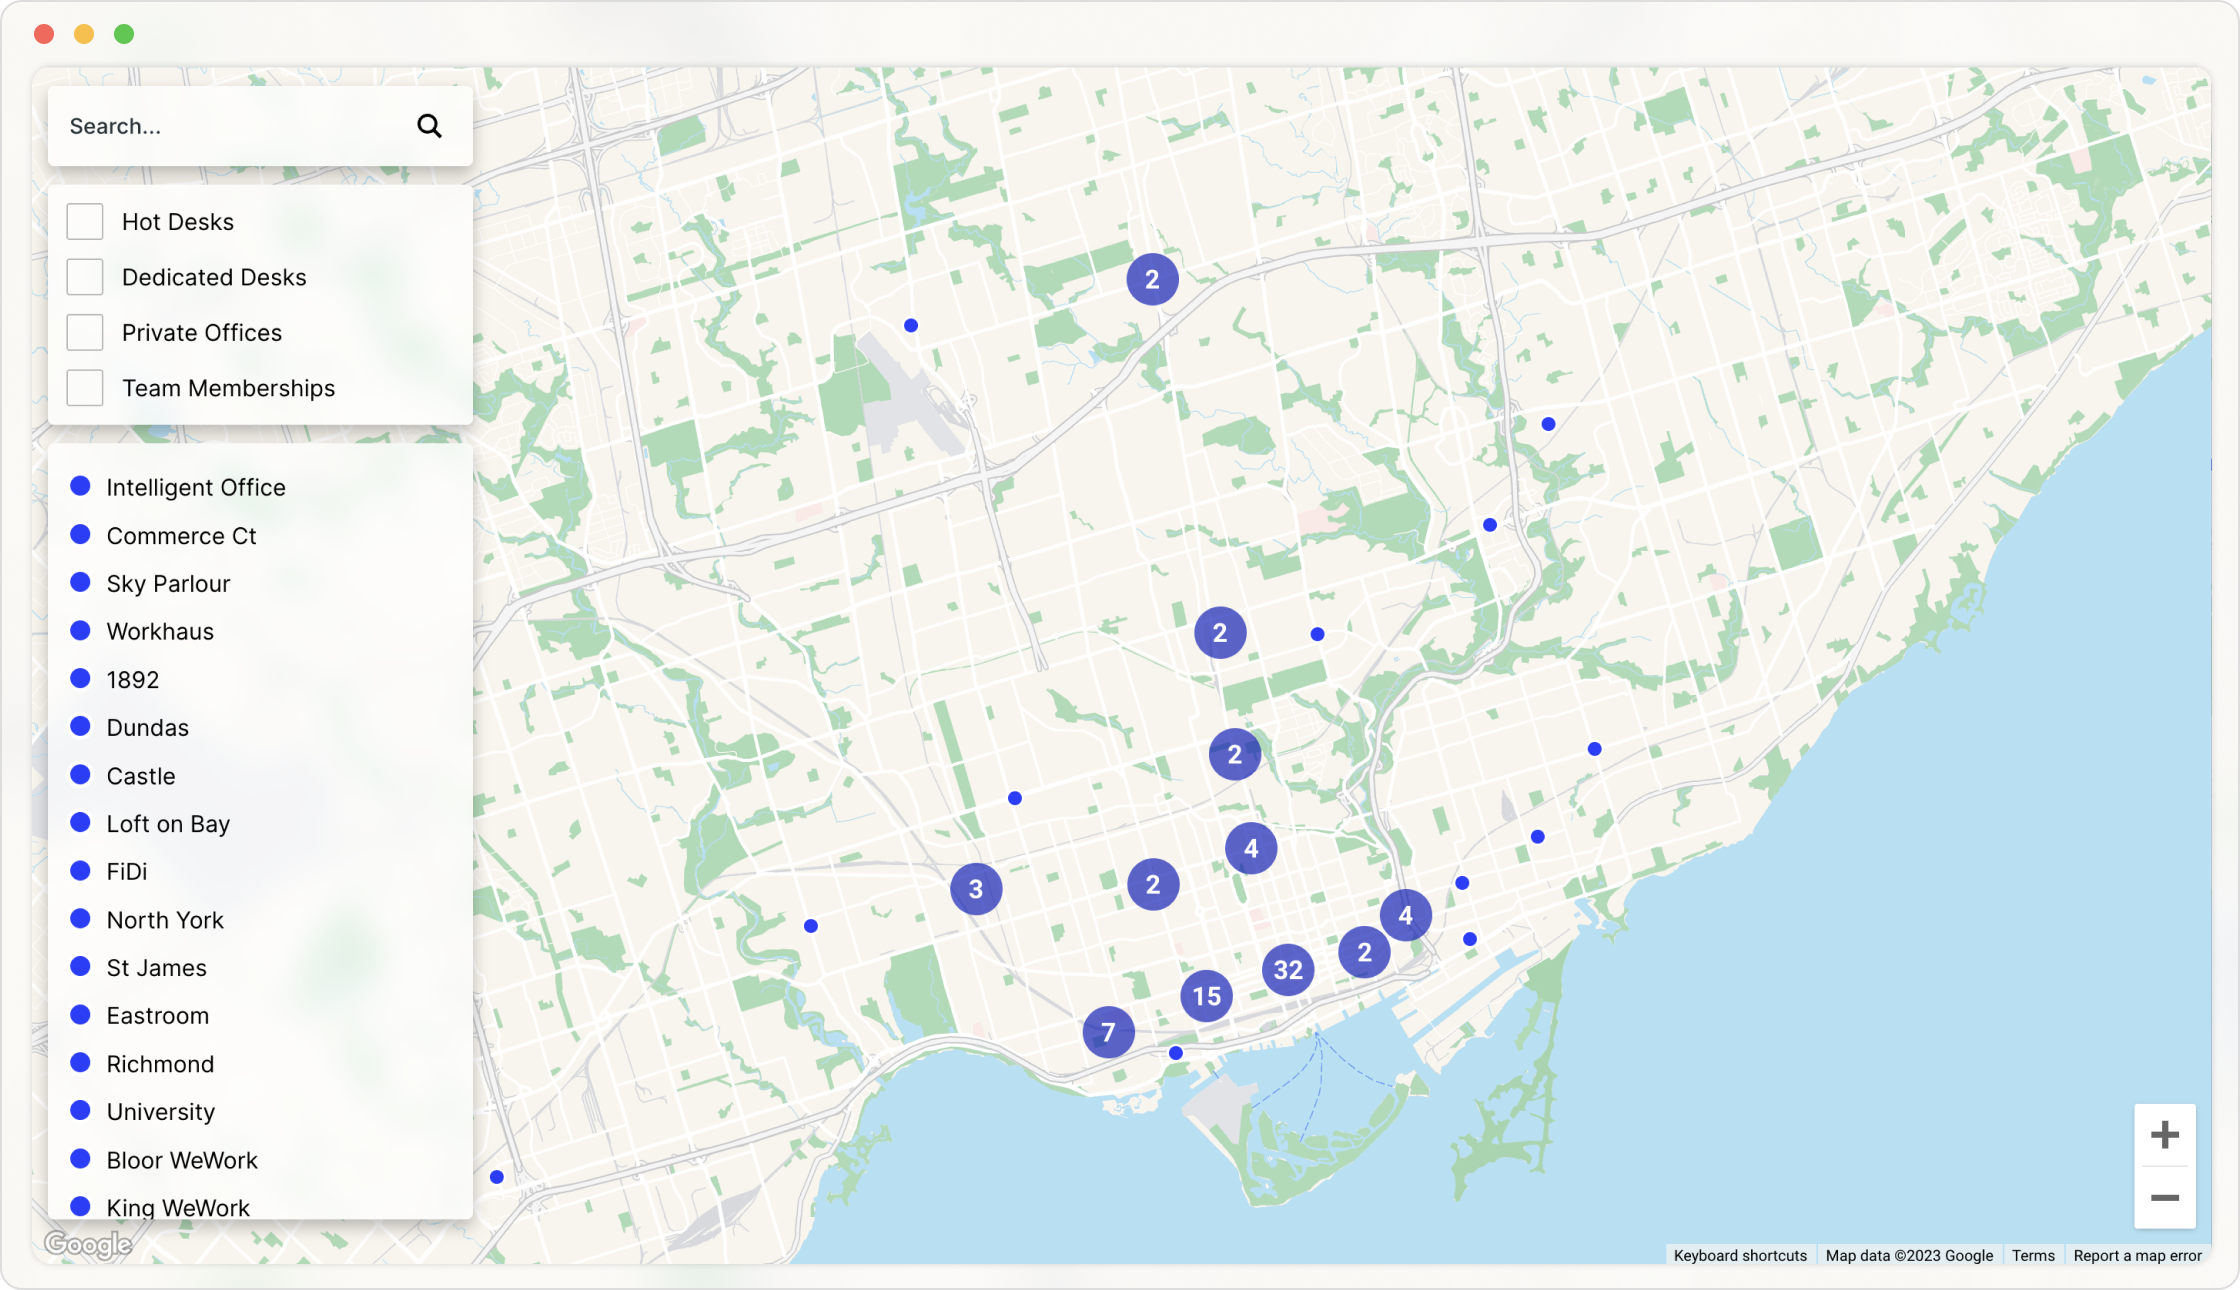Click Report a map error
This screenshot has height=1290, width=2240.
(2138, 1255)
